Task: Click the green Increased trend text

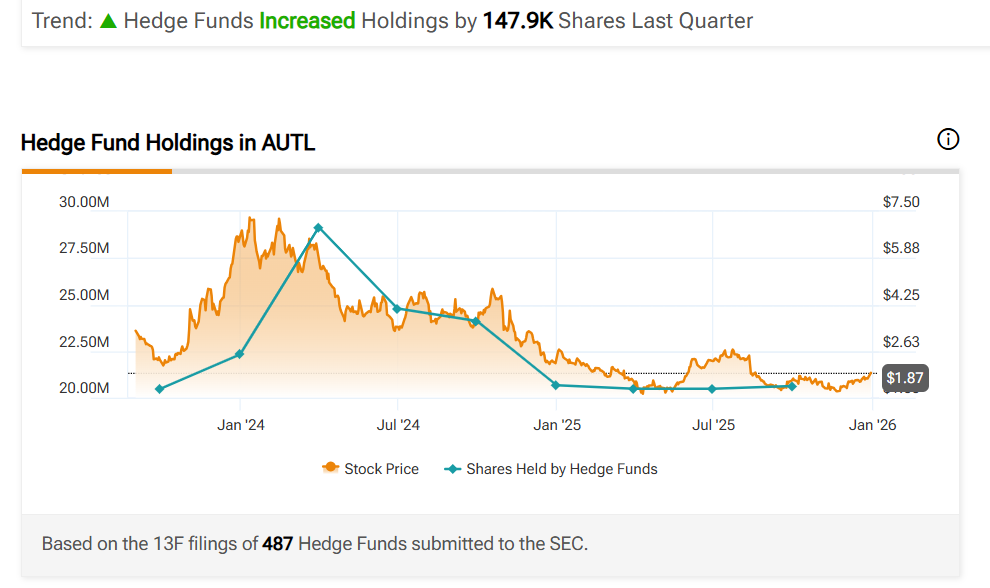Action: (x=307, y=21)
